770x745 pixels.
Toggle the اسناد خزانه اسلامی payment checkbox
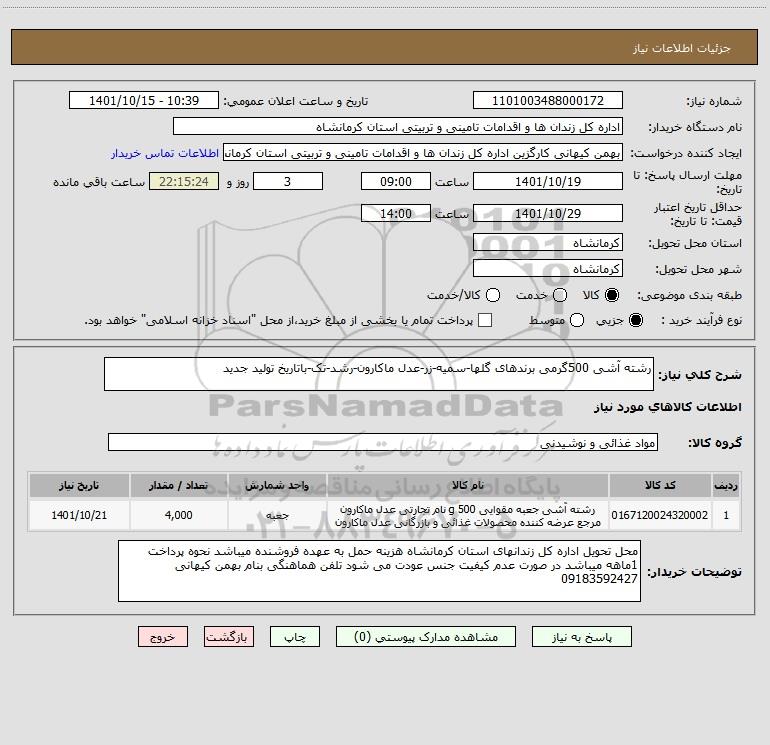click(x=485, y=320)
